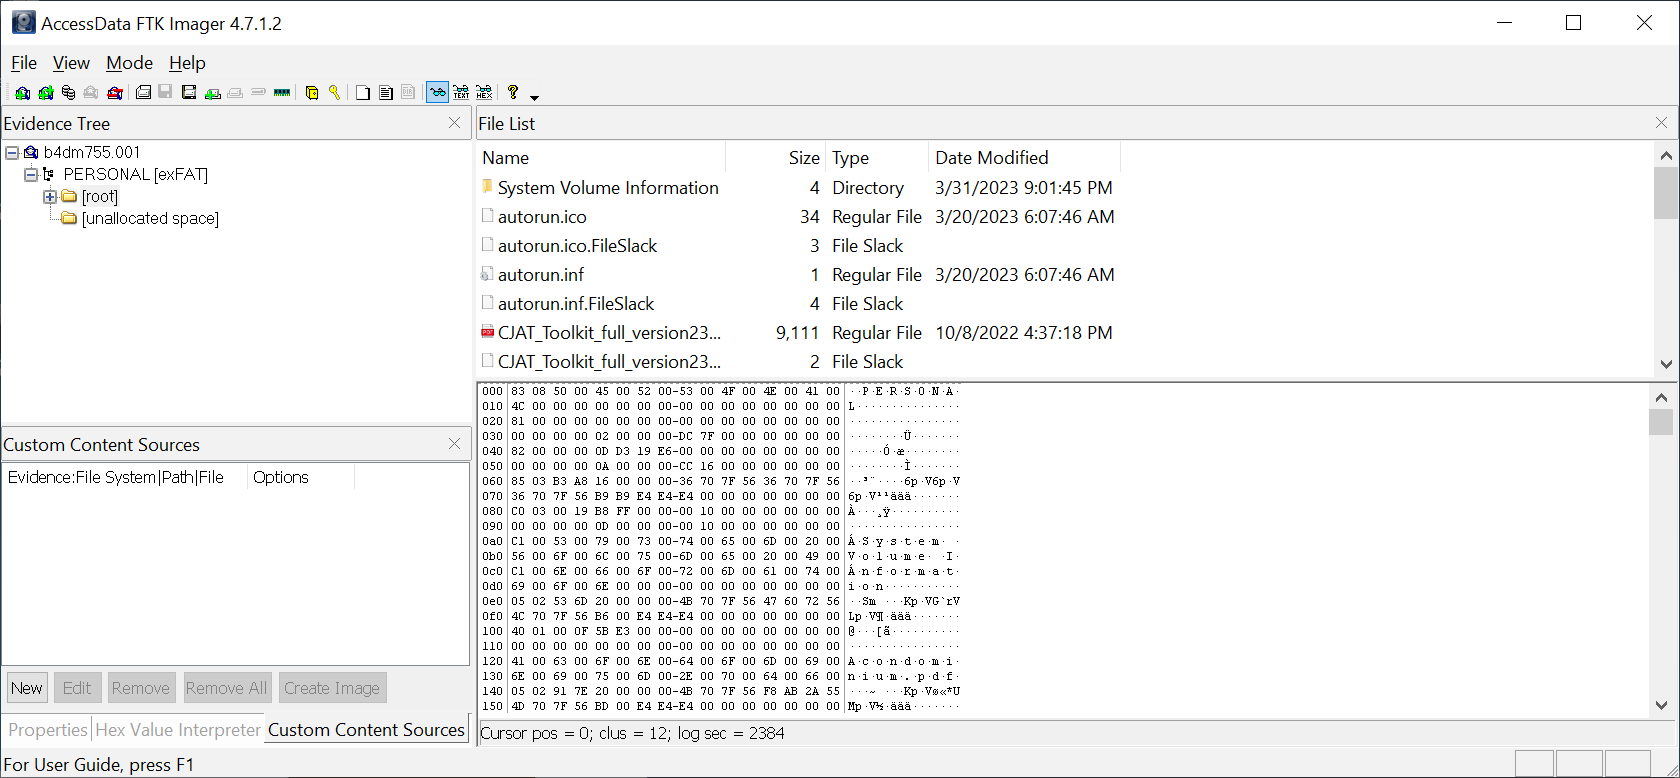The width and height of the screenshot is (1680, 778).
Task: Click the Add Evidence Item toolbar icon
Action: tap(22, 93)
